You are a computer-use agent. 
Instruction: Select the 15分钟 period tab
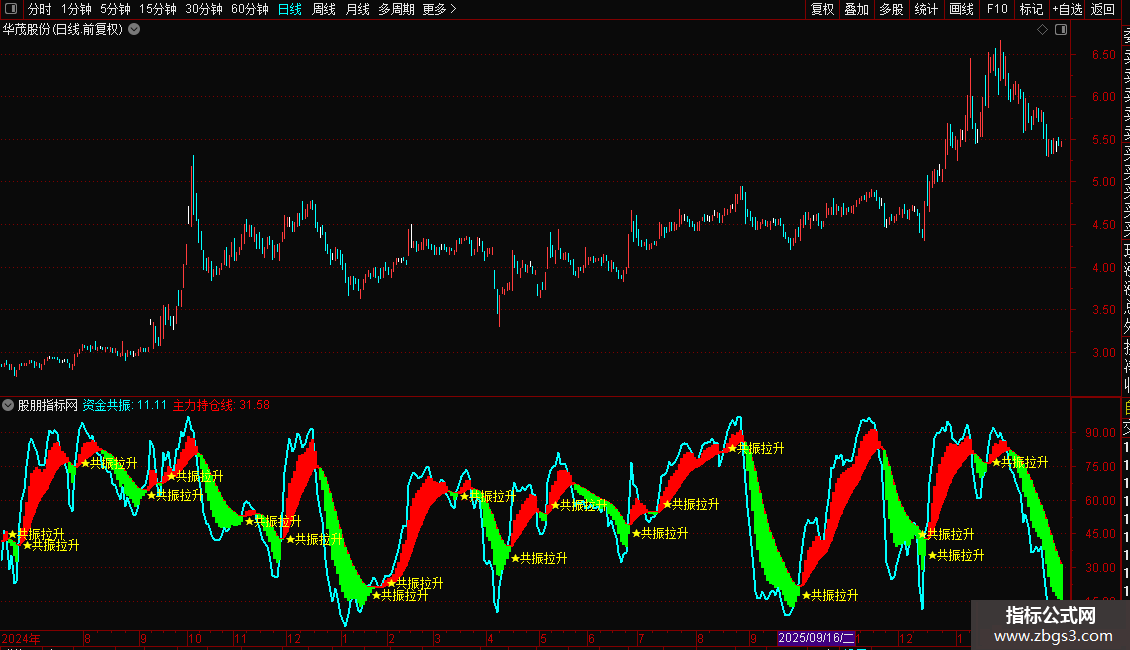[158, 9]
